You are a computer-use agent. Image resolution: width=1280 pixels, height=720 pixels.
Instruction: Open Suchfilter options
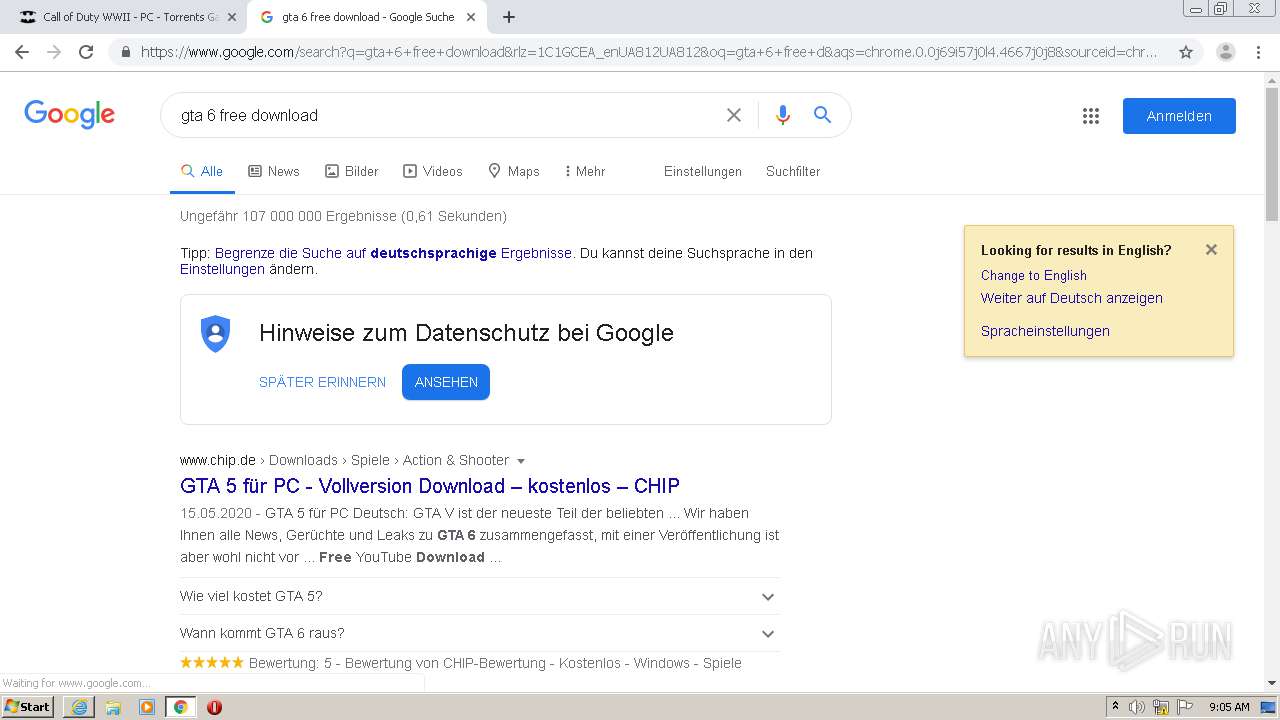click(793, 171)
